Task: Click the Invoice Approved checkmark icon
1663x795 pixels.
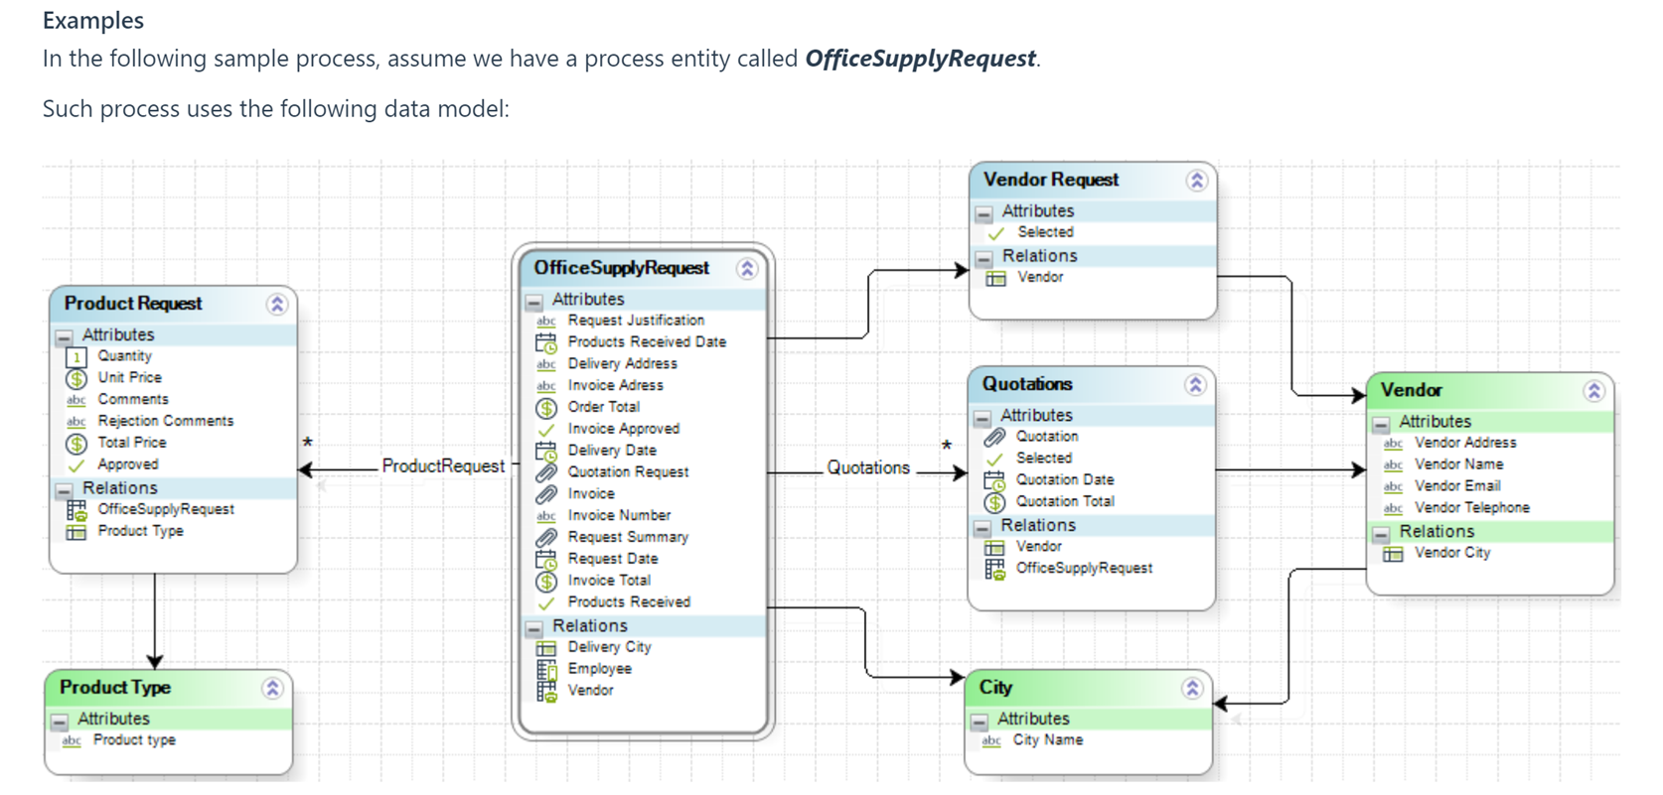Action: 546,430
